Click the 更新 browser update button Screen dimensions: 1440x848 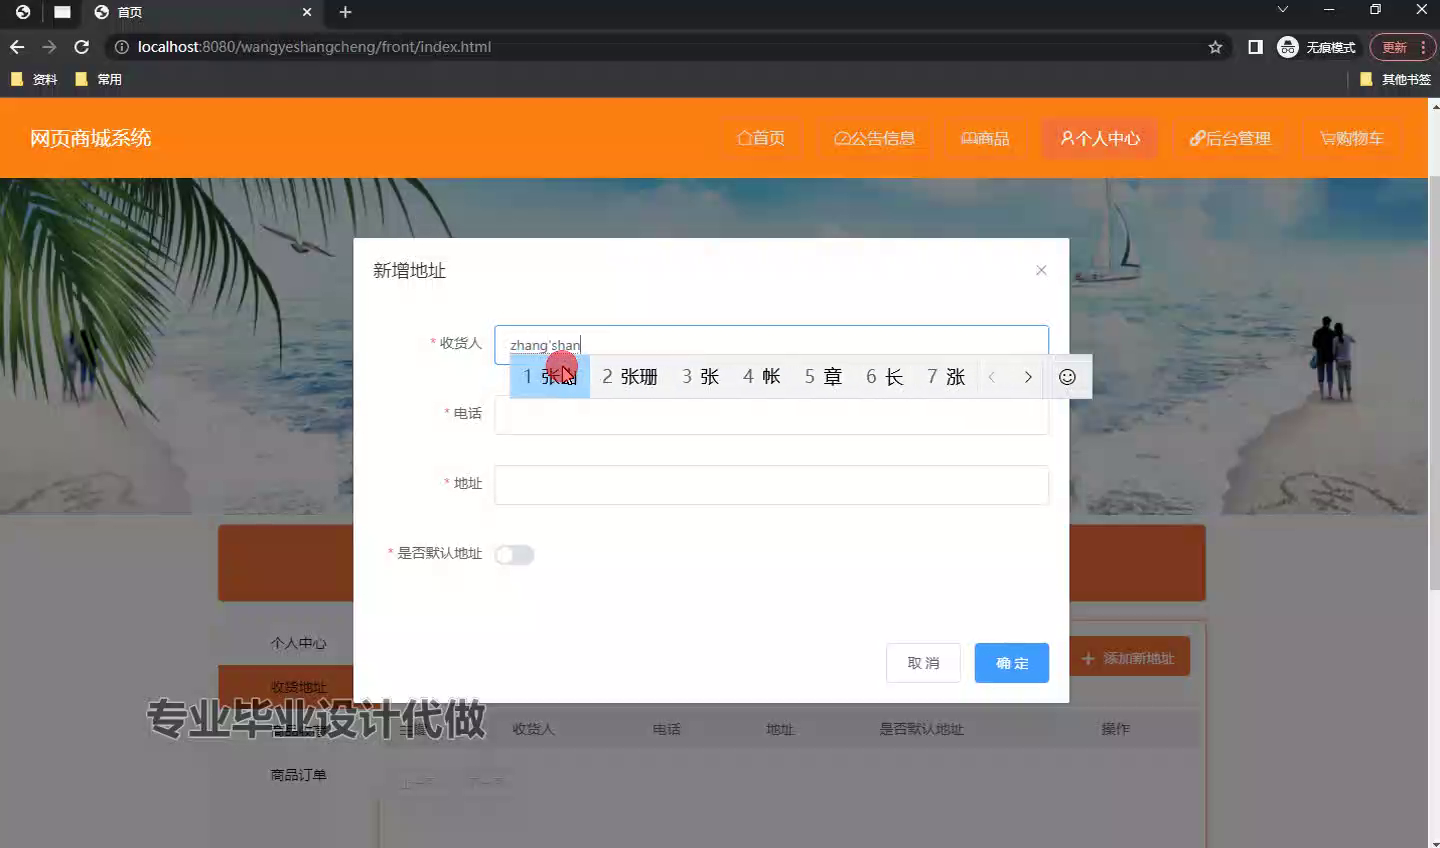pyautogui.click(x=1402, y=47)
